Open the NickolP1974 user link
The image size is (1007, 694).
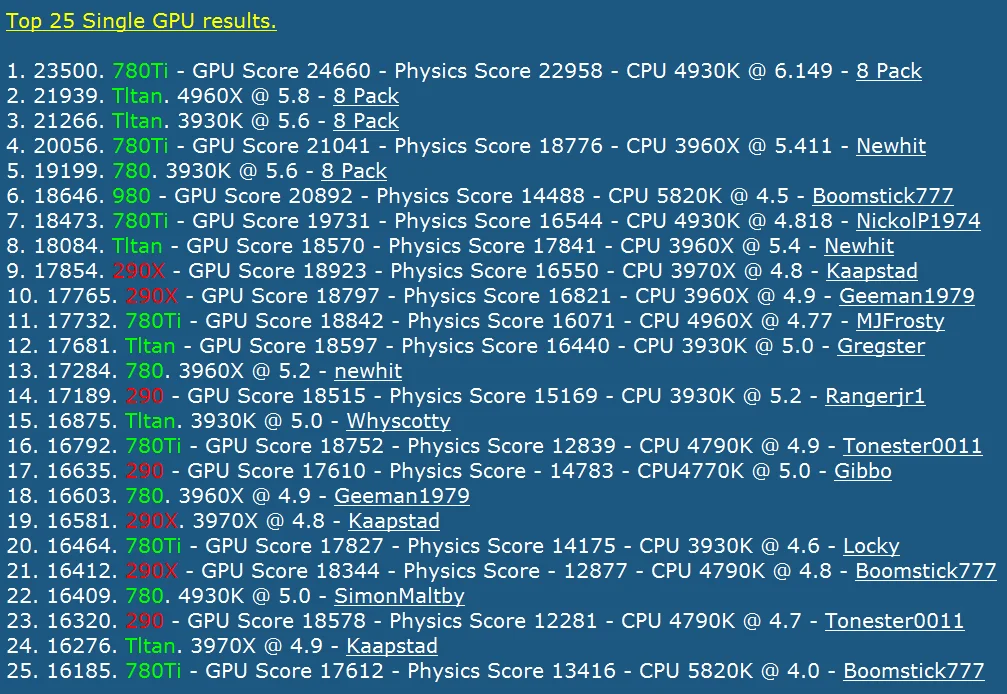(918, 221)
